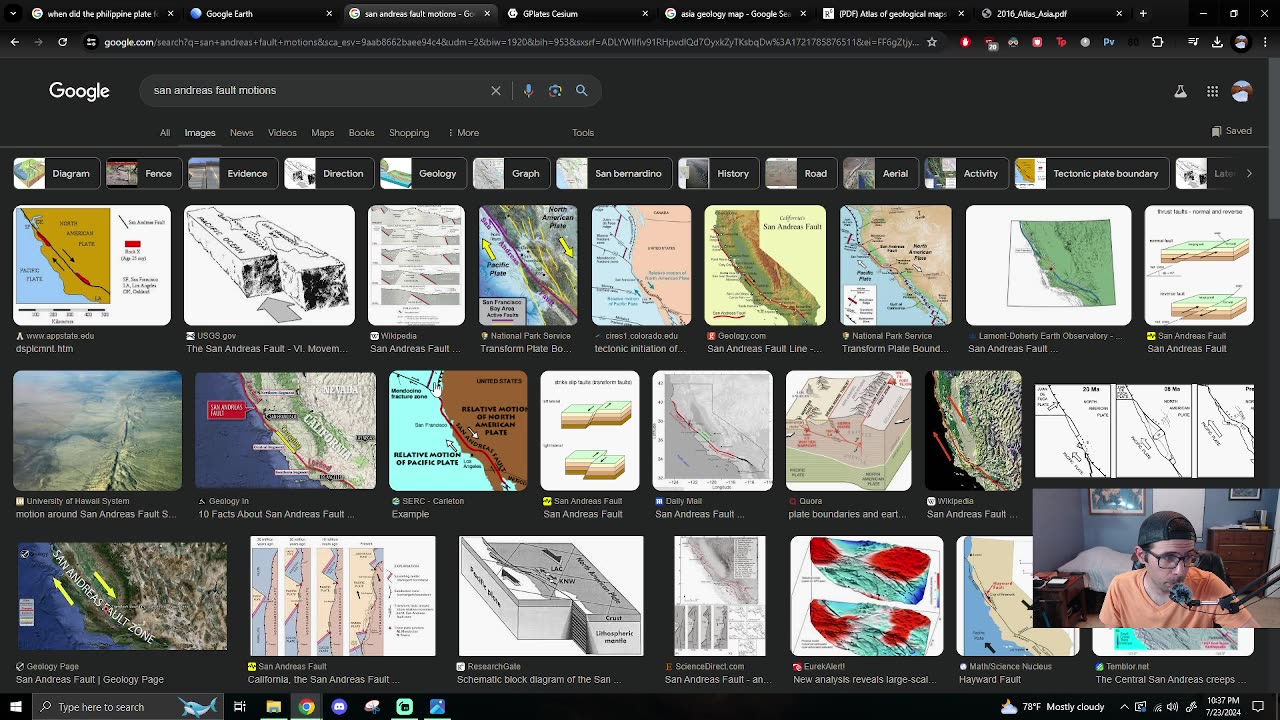Open www.appstate.edu plate map thumbnail
The image size is (1280, 720).
click(92, 265)
